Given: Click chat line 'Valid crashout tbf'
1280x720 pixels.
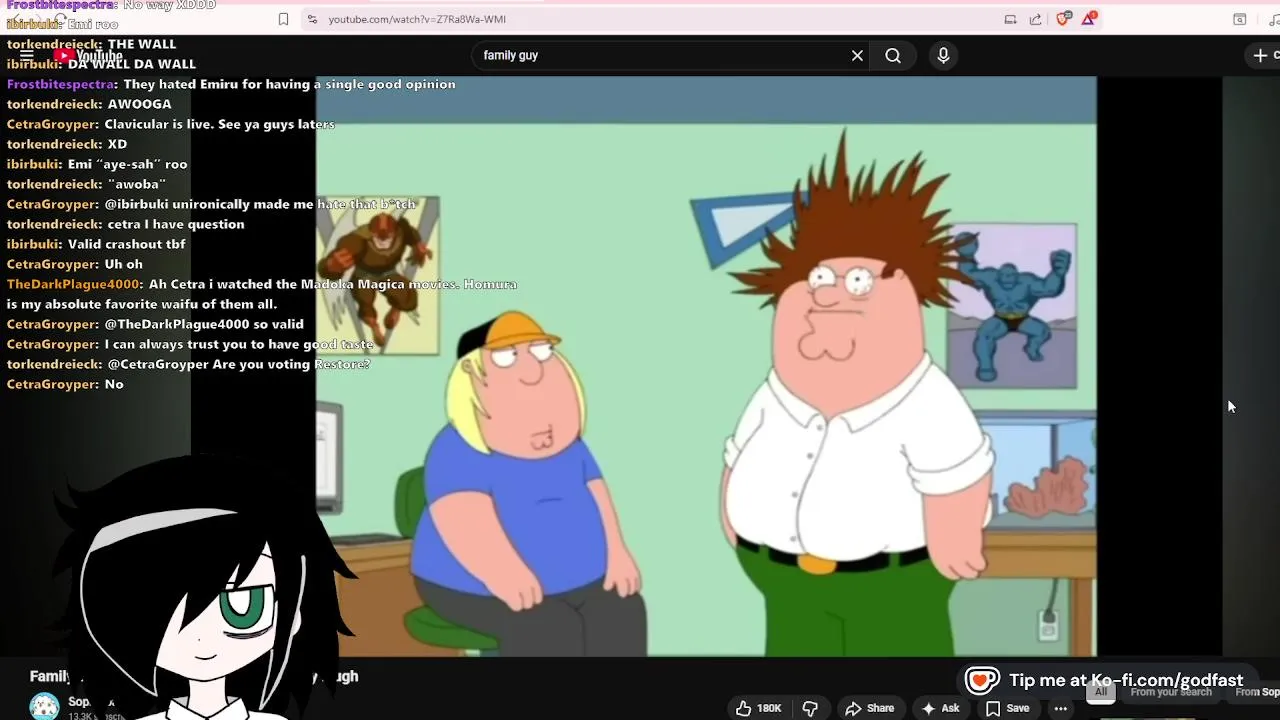Looking at the screenshot, I should coord(126,244).
